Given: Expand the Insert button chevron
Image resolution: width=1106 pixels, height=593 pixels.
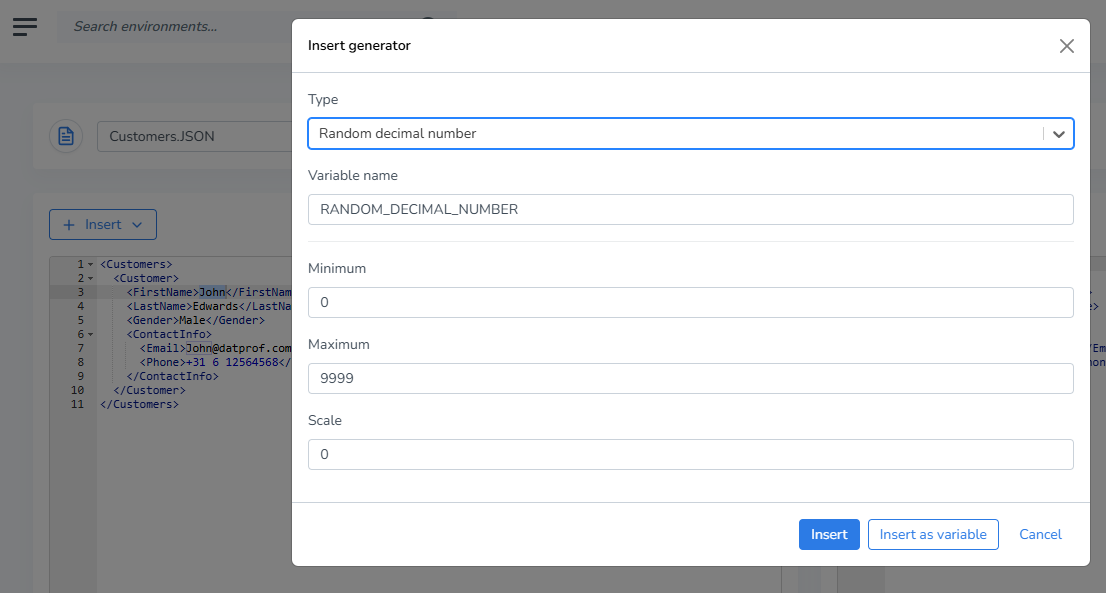Looking at the screenshot, I should coord(138,225).
